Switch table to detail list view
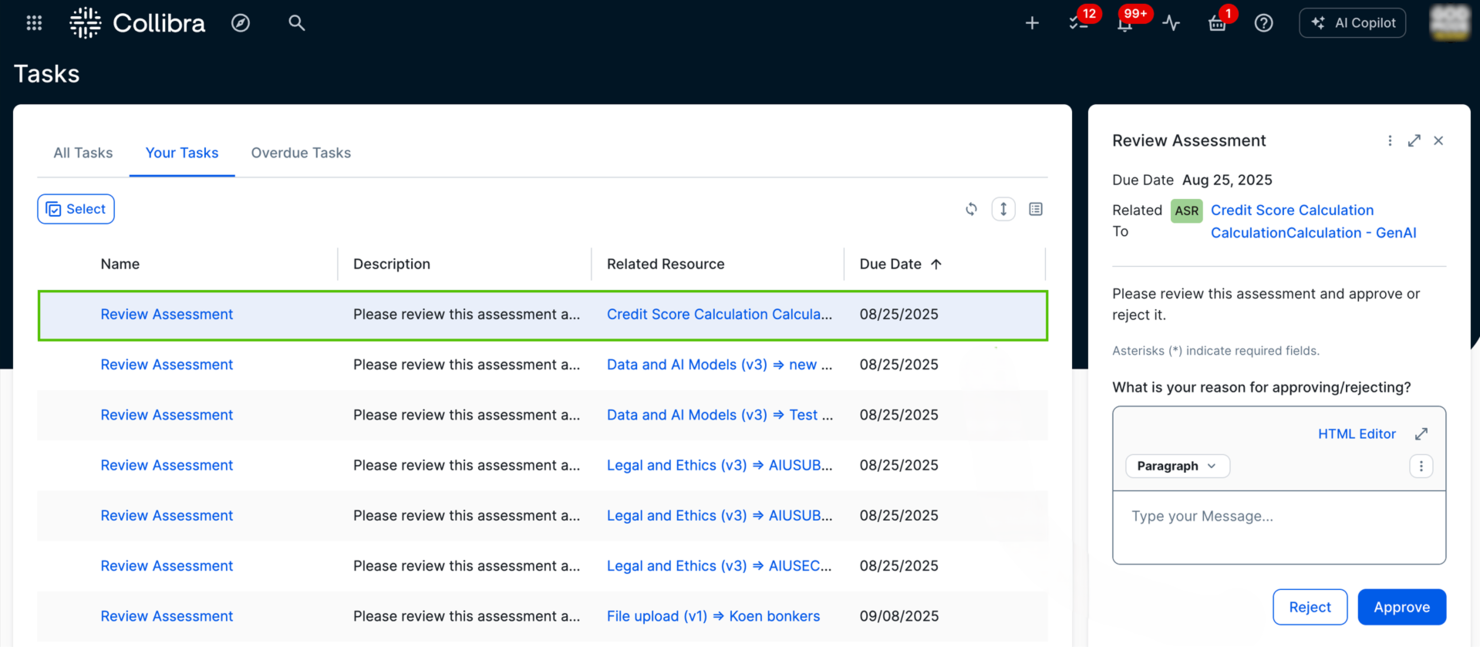Viewport: 1480px width, 647px height. point(1035,208)
